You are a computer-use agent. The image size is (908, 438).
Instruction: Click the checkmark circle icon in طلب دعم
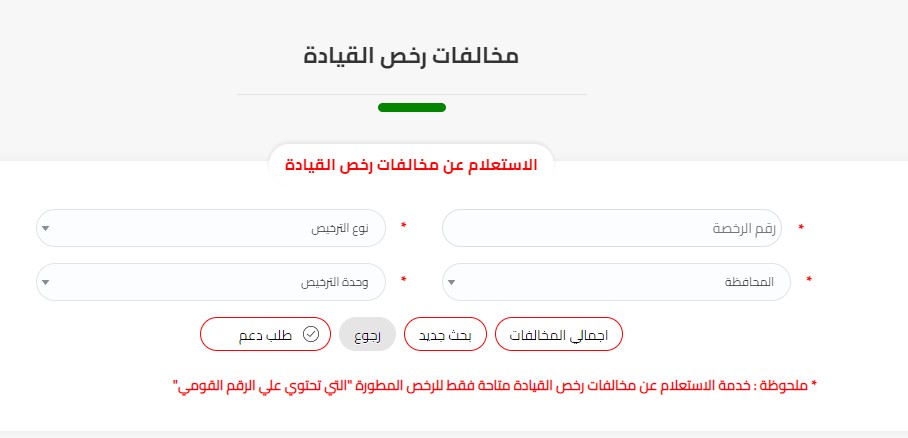pos(310,335)
